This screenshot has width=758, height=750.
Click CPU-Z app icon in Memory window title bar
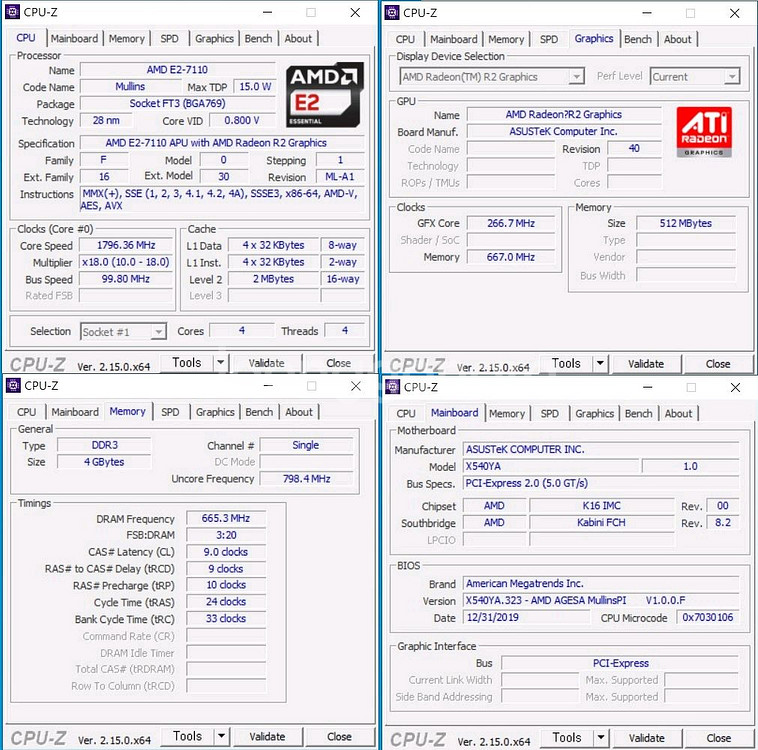point(13,385)
